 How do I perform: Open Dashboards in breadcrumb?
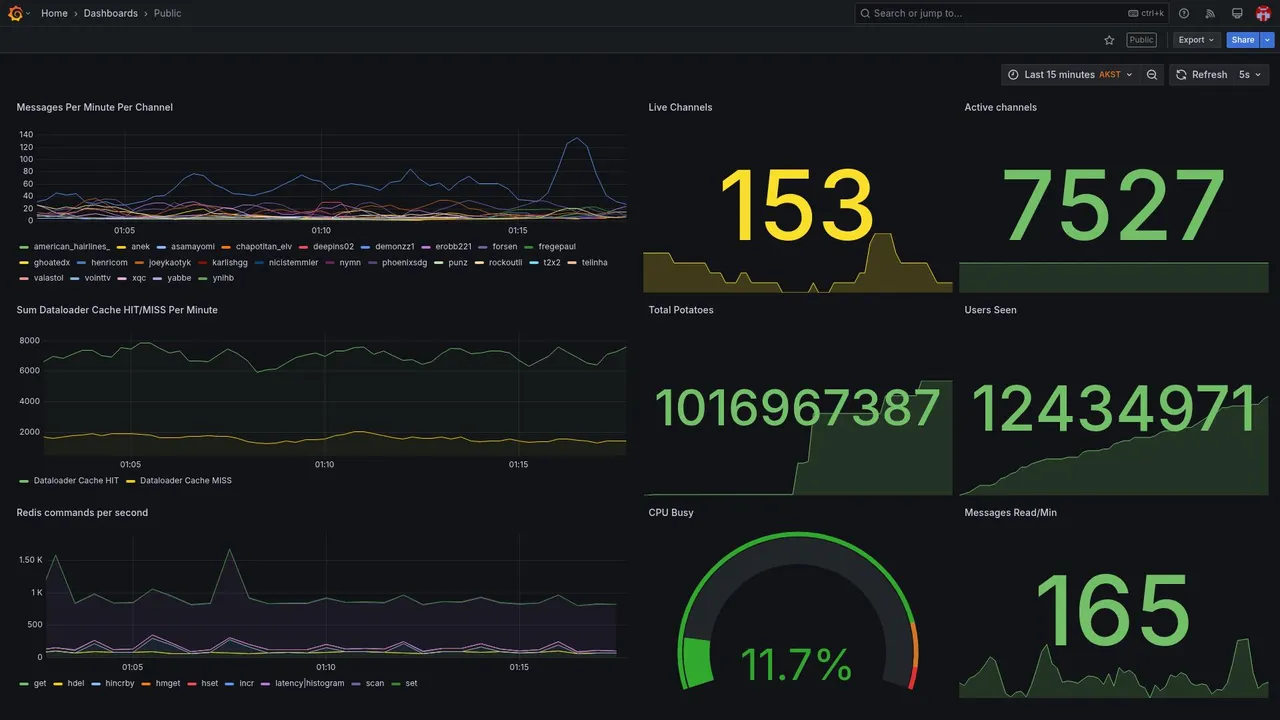111,13
